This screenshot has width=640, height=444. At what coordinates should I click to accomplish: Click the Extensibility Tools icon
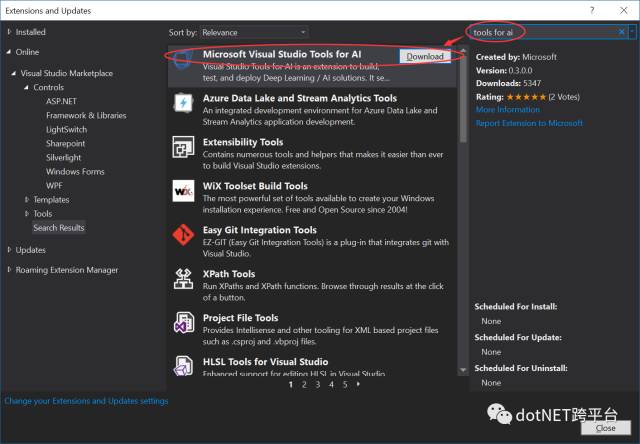tap(183, 147)
